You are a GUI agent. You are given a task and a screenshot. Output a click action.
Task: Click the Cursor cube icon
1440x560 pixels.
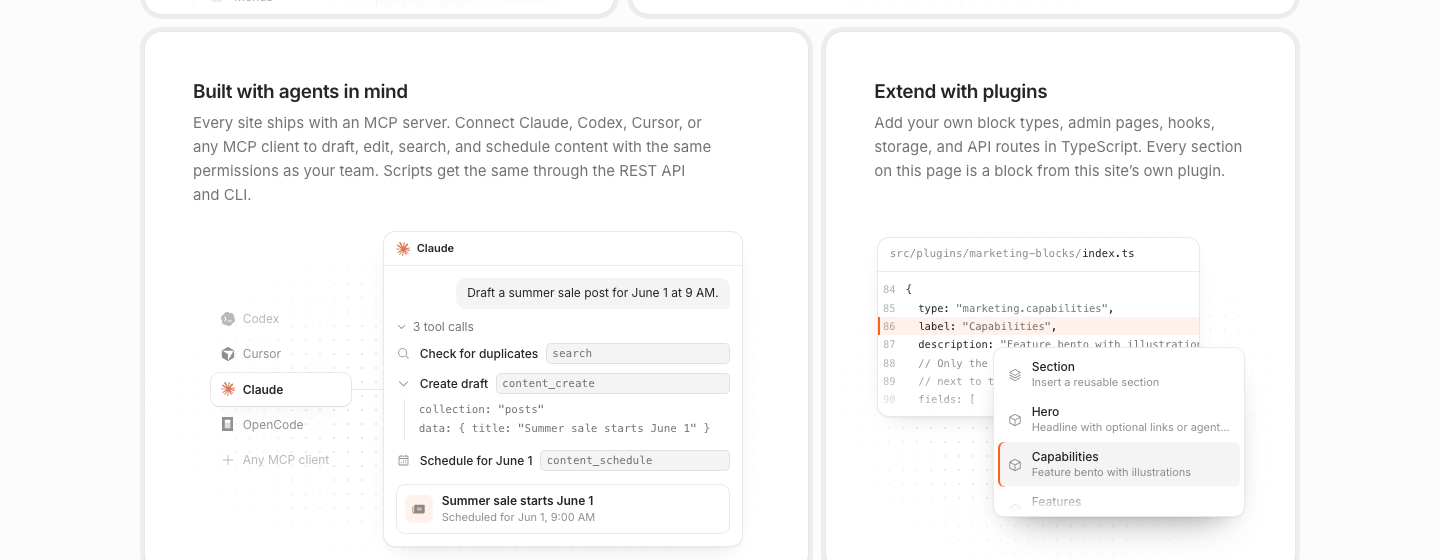pos(228,354)
